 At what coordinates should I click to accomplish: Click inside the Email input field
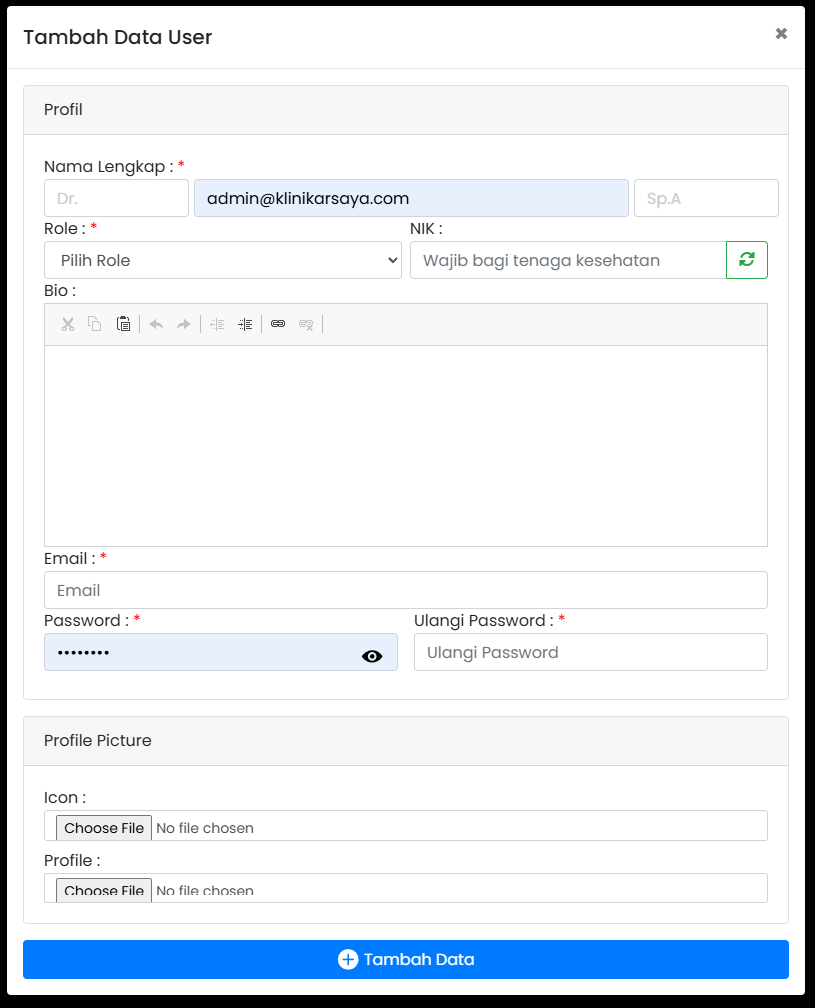[405, 590]
